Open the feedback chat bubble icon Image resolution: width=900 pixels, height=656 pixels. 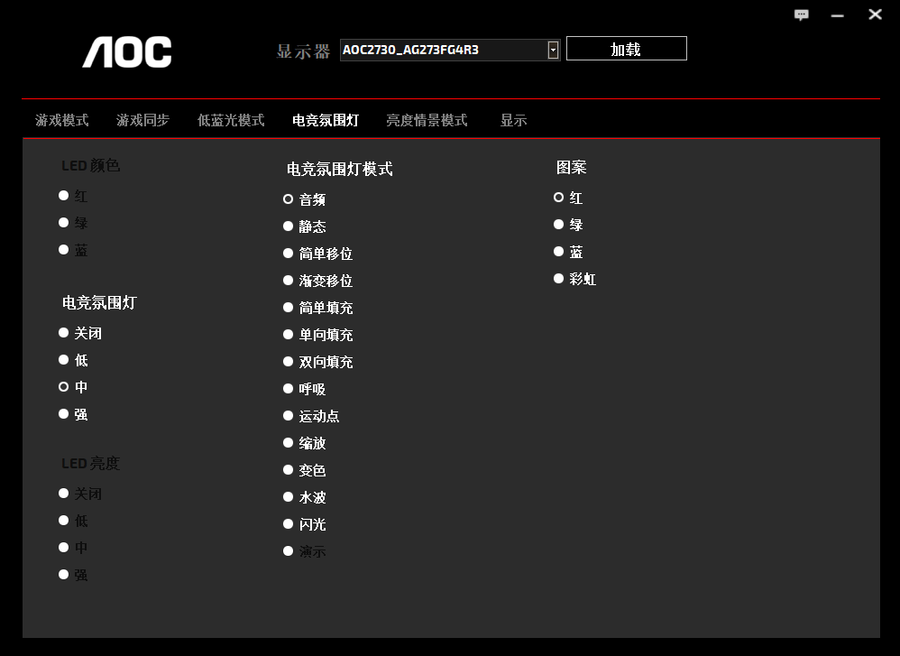tap(801, 15)
